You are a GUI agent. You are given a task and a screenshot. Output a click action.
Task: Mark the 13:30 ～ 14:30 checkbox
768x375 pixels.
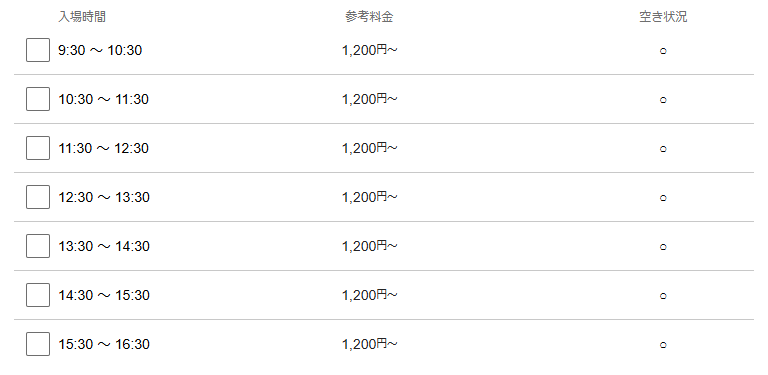point(38,246)
